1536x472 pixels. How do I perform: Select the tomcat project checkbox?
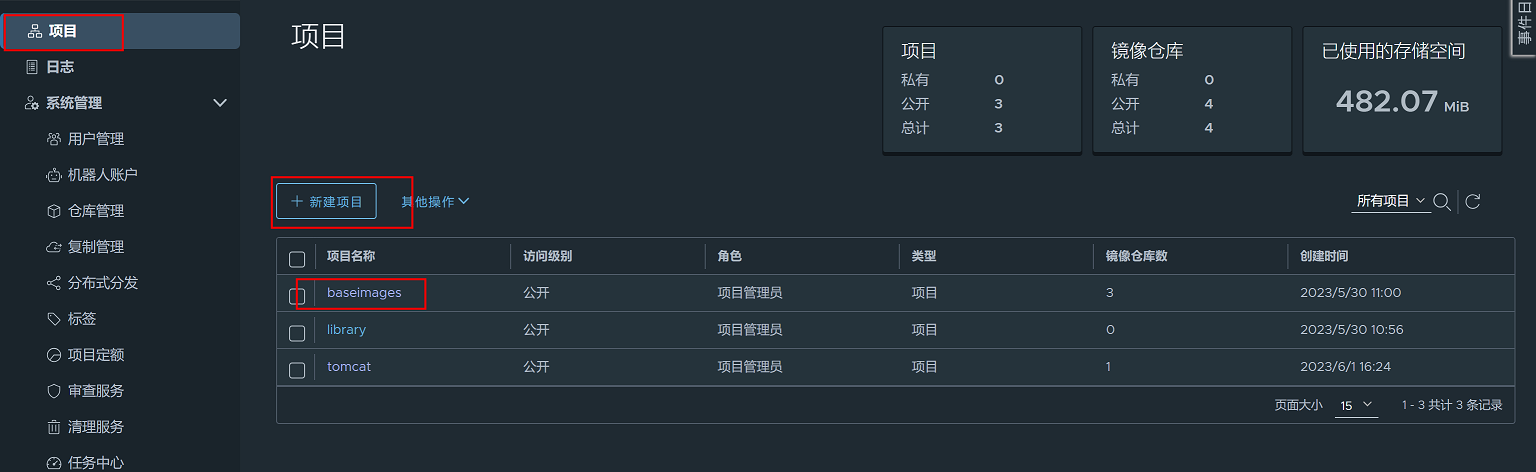(297, 370)
